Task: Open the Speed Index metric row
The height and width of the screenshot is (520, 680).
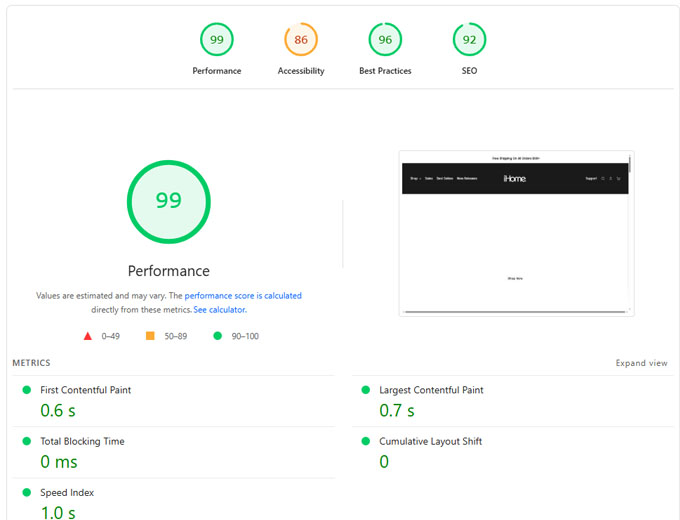Action: point(68,493)
